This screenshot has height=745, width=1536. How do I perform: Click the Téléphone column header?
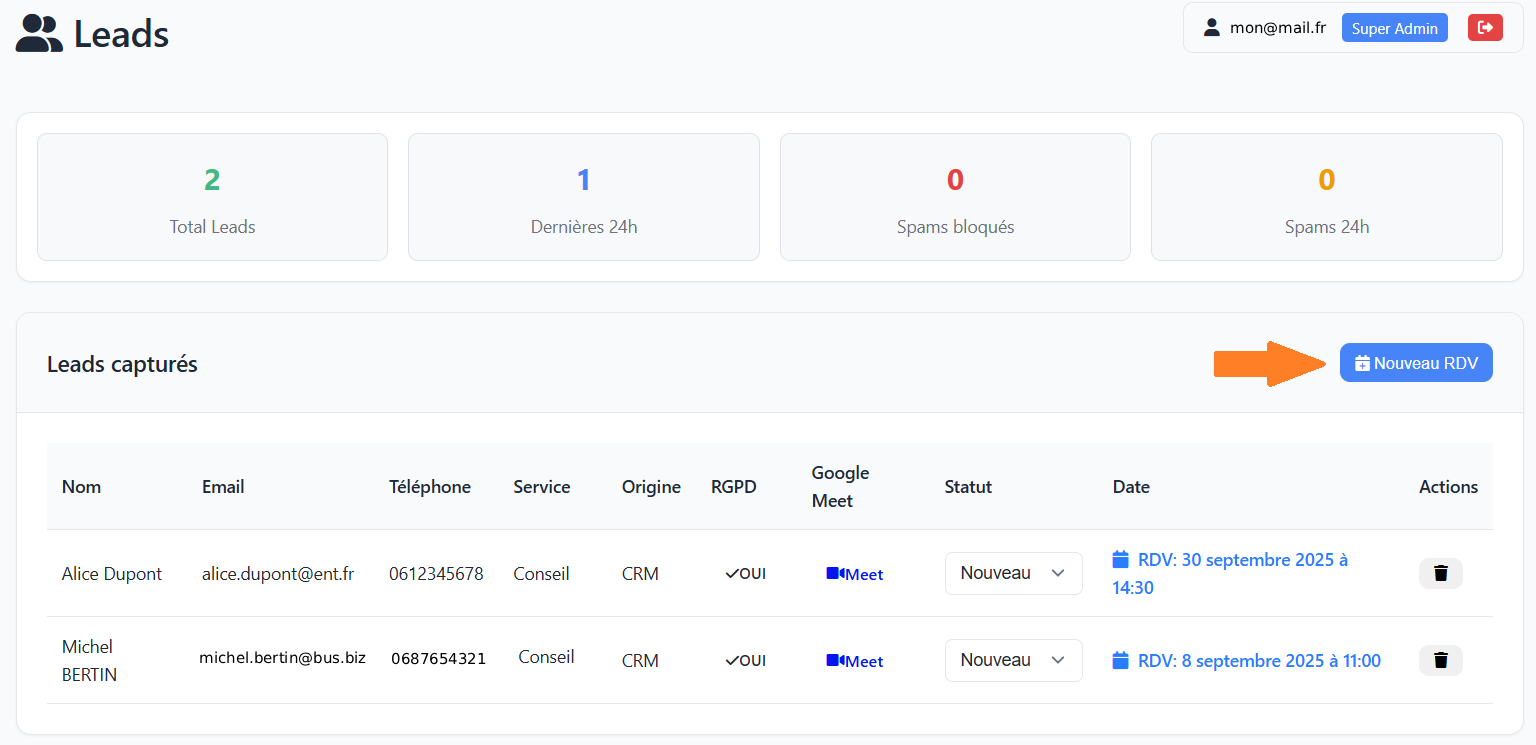[430, 487]
